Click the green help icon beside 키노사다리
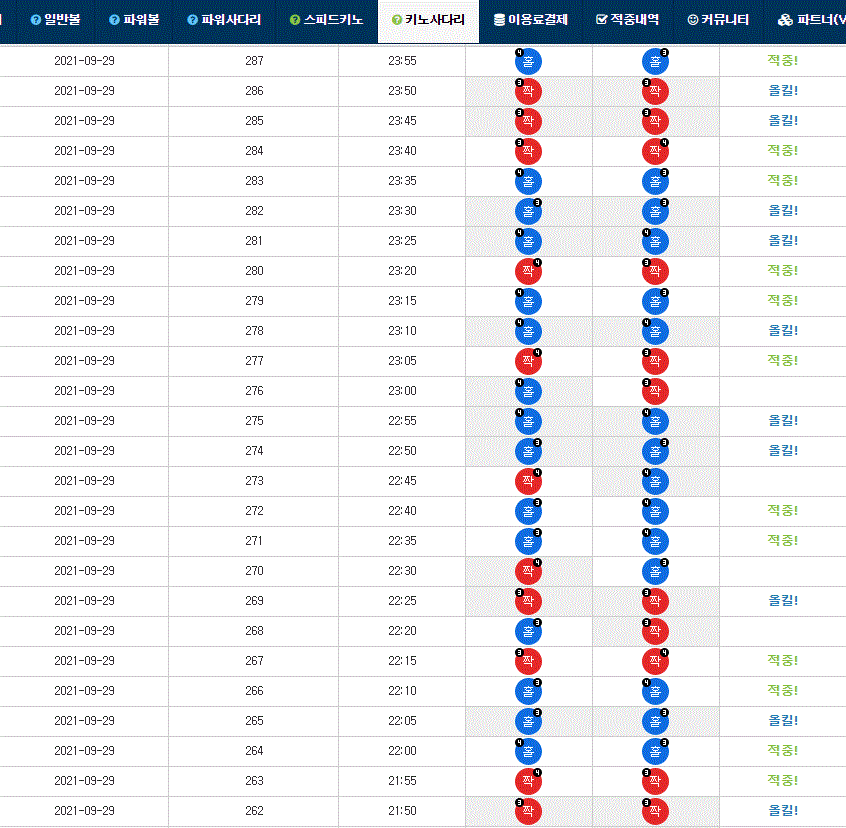Viewport: 846px width, 828px height. coord(397,20)
